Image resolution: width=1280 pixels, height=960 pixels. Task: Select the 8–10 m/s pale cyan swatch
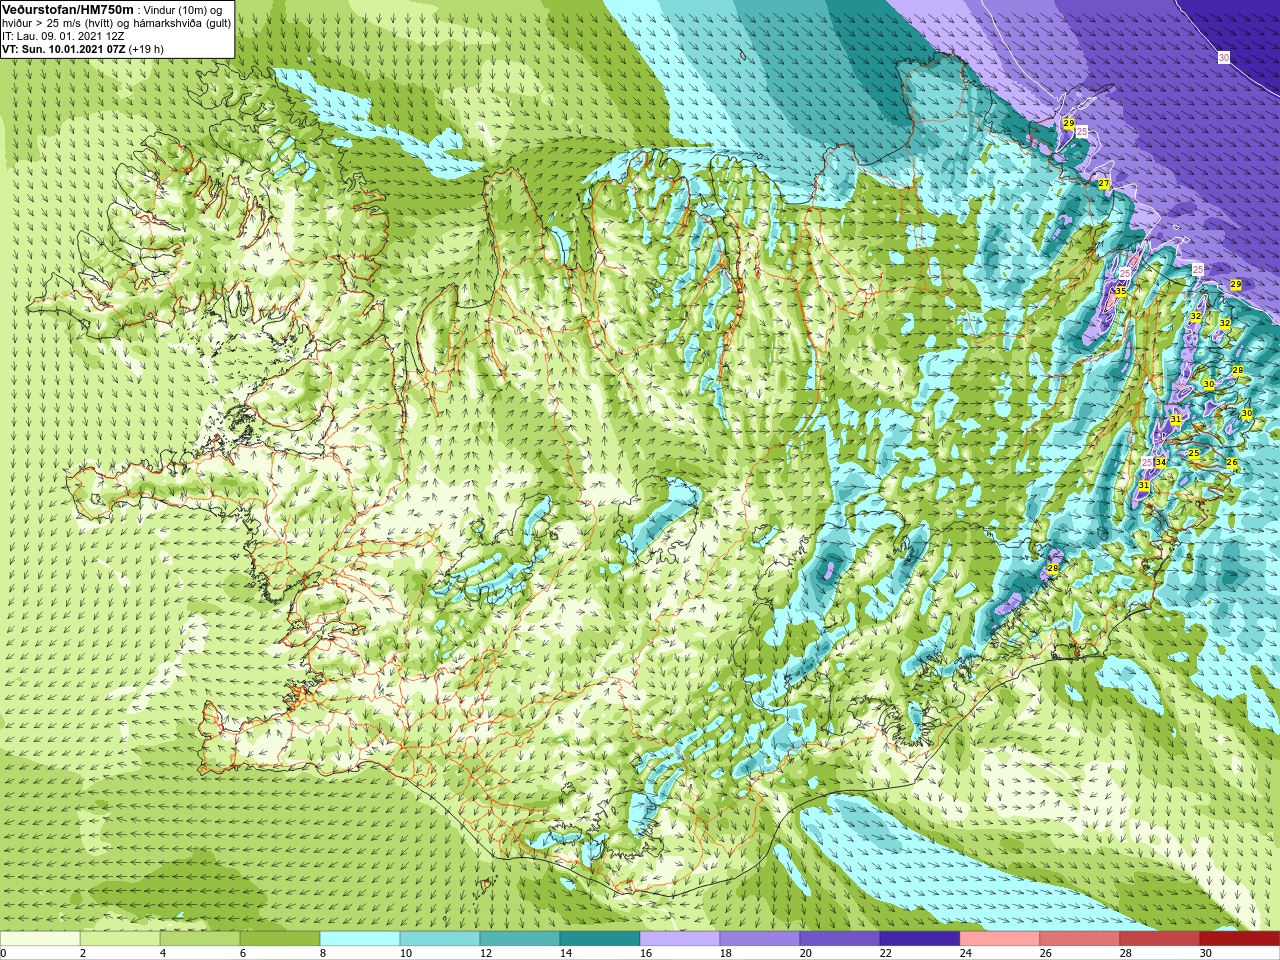click(x=360, y=939)
